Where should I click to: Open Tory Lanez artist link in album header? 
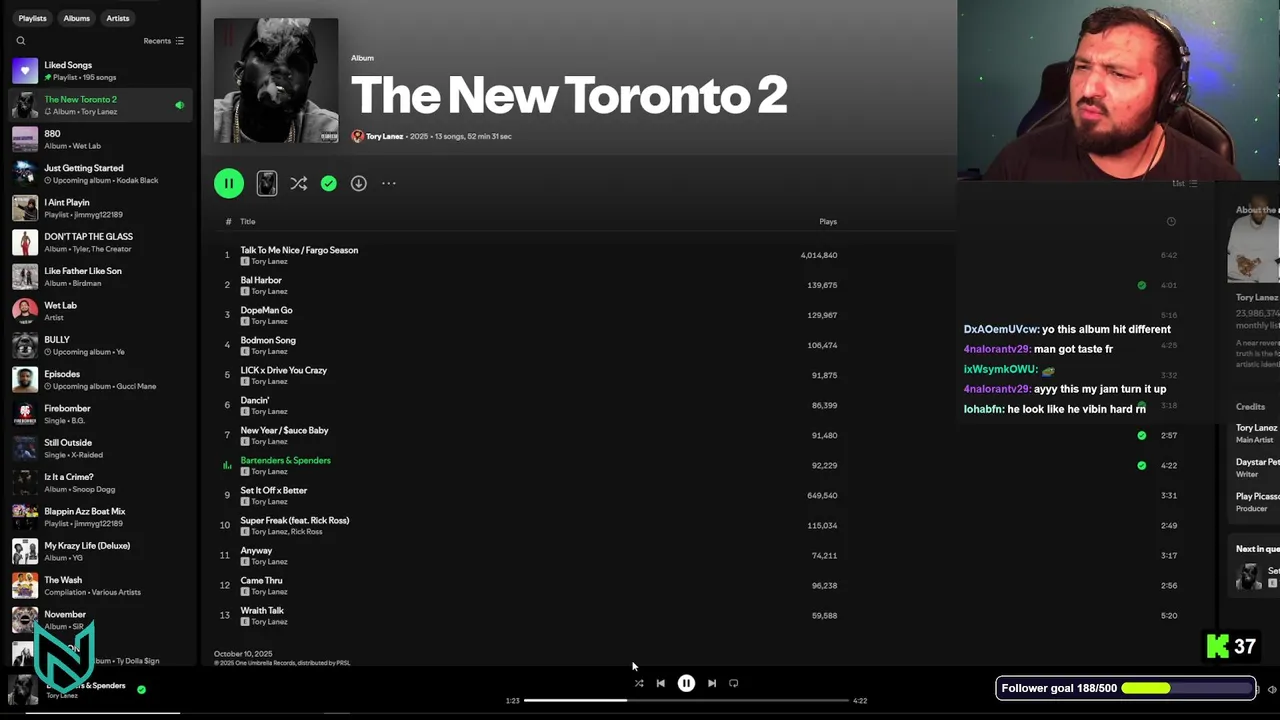pyautogui.click(x=384, y=136)
